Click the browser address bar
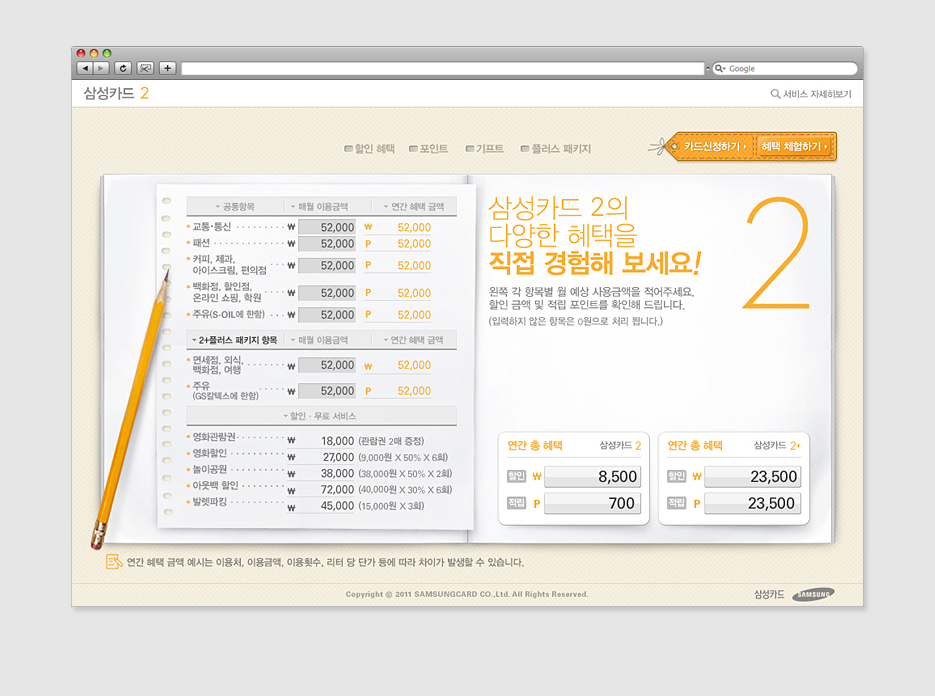 [x=442, y=68]
